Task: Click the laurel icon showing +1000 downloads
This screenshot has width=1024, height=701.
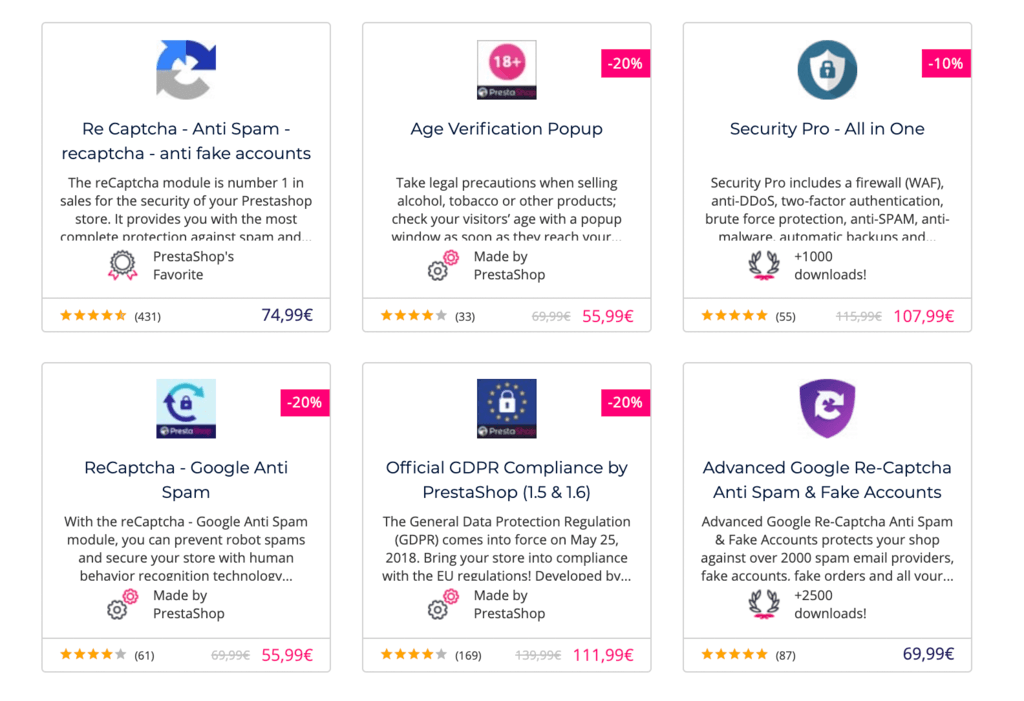Action: pyautogui.click(x=764, y=265)
